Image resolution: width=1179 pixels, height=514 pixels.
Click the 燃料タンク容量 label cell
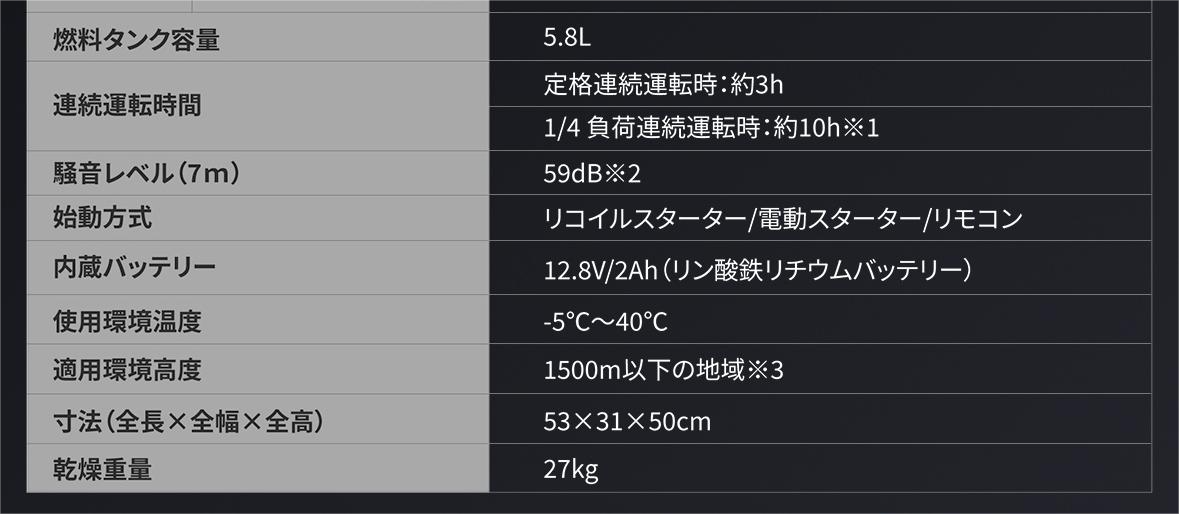coord(136,40)
